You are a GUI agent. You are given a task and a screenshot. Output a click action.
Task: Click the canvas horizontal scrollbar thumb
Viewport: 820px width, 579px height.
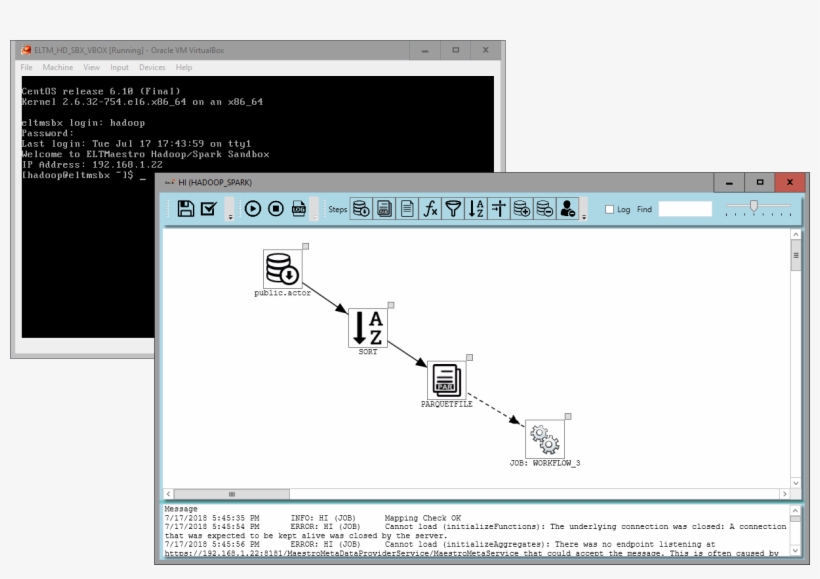pyautogui.click(x=232, y=494)
